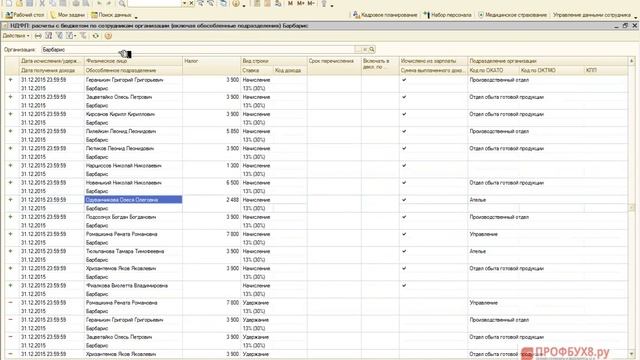Screen dimensions: 640x360
Task: Open Медицинское страхование panel
Action: pyautogui.click(x=512, y=15)
